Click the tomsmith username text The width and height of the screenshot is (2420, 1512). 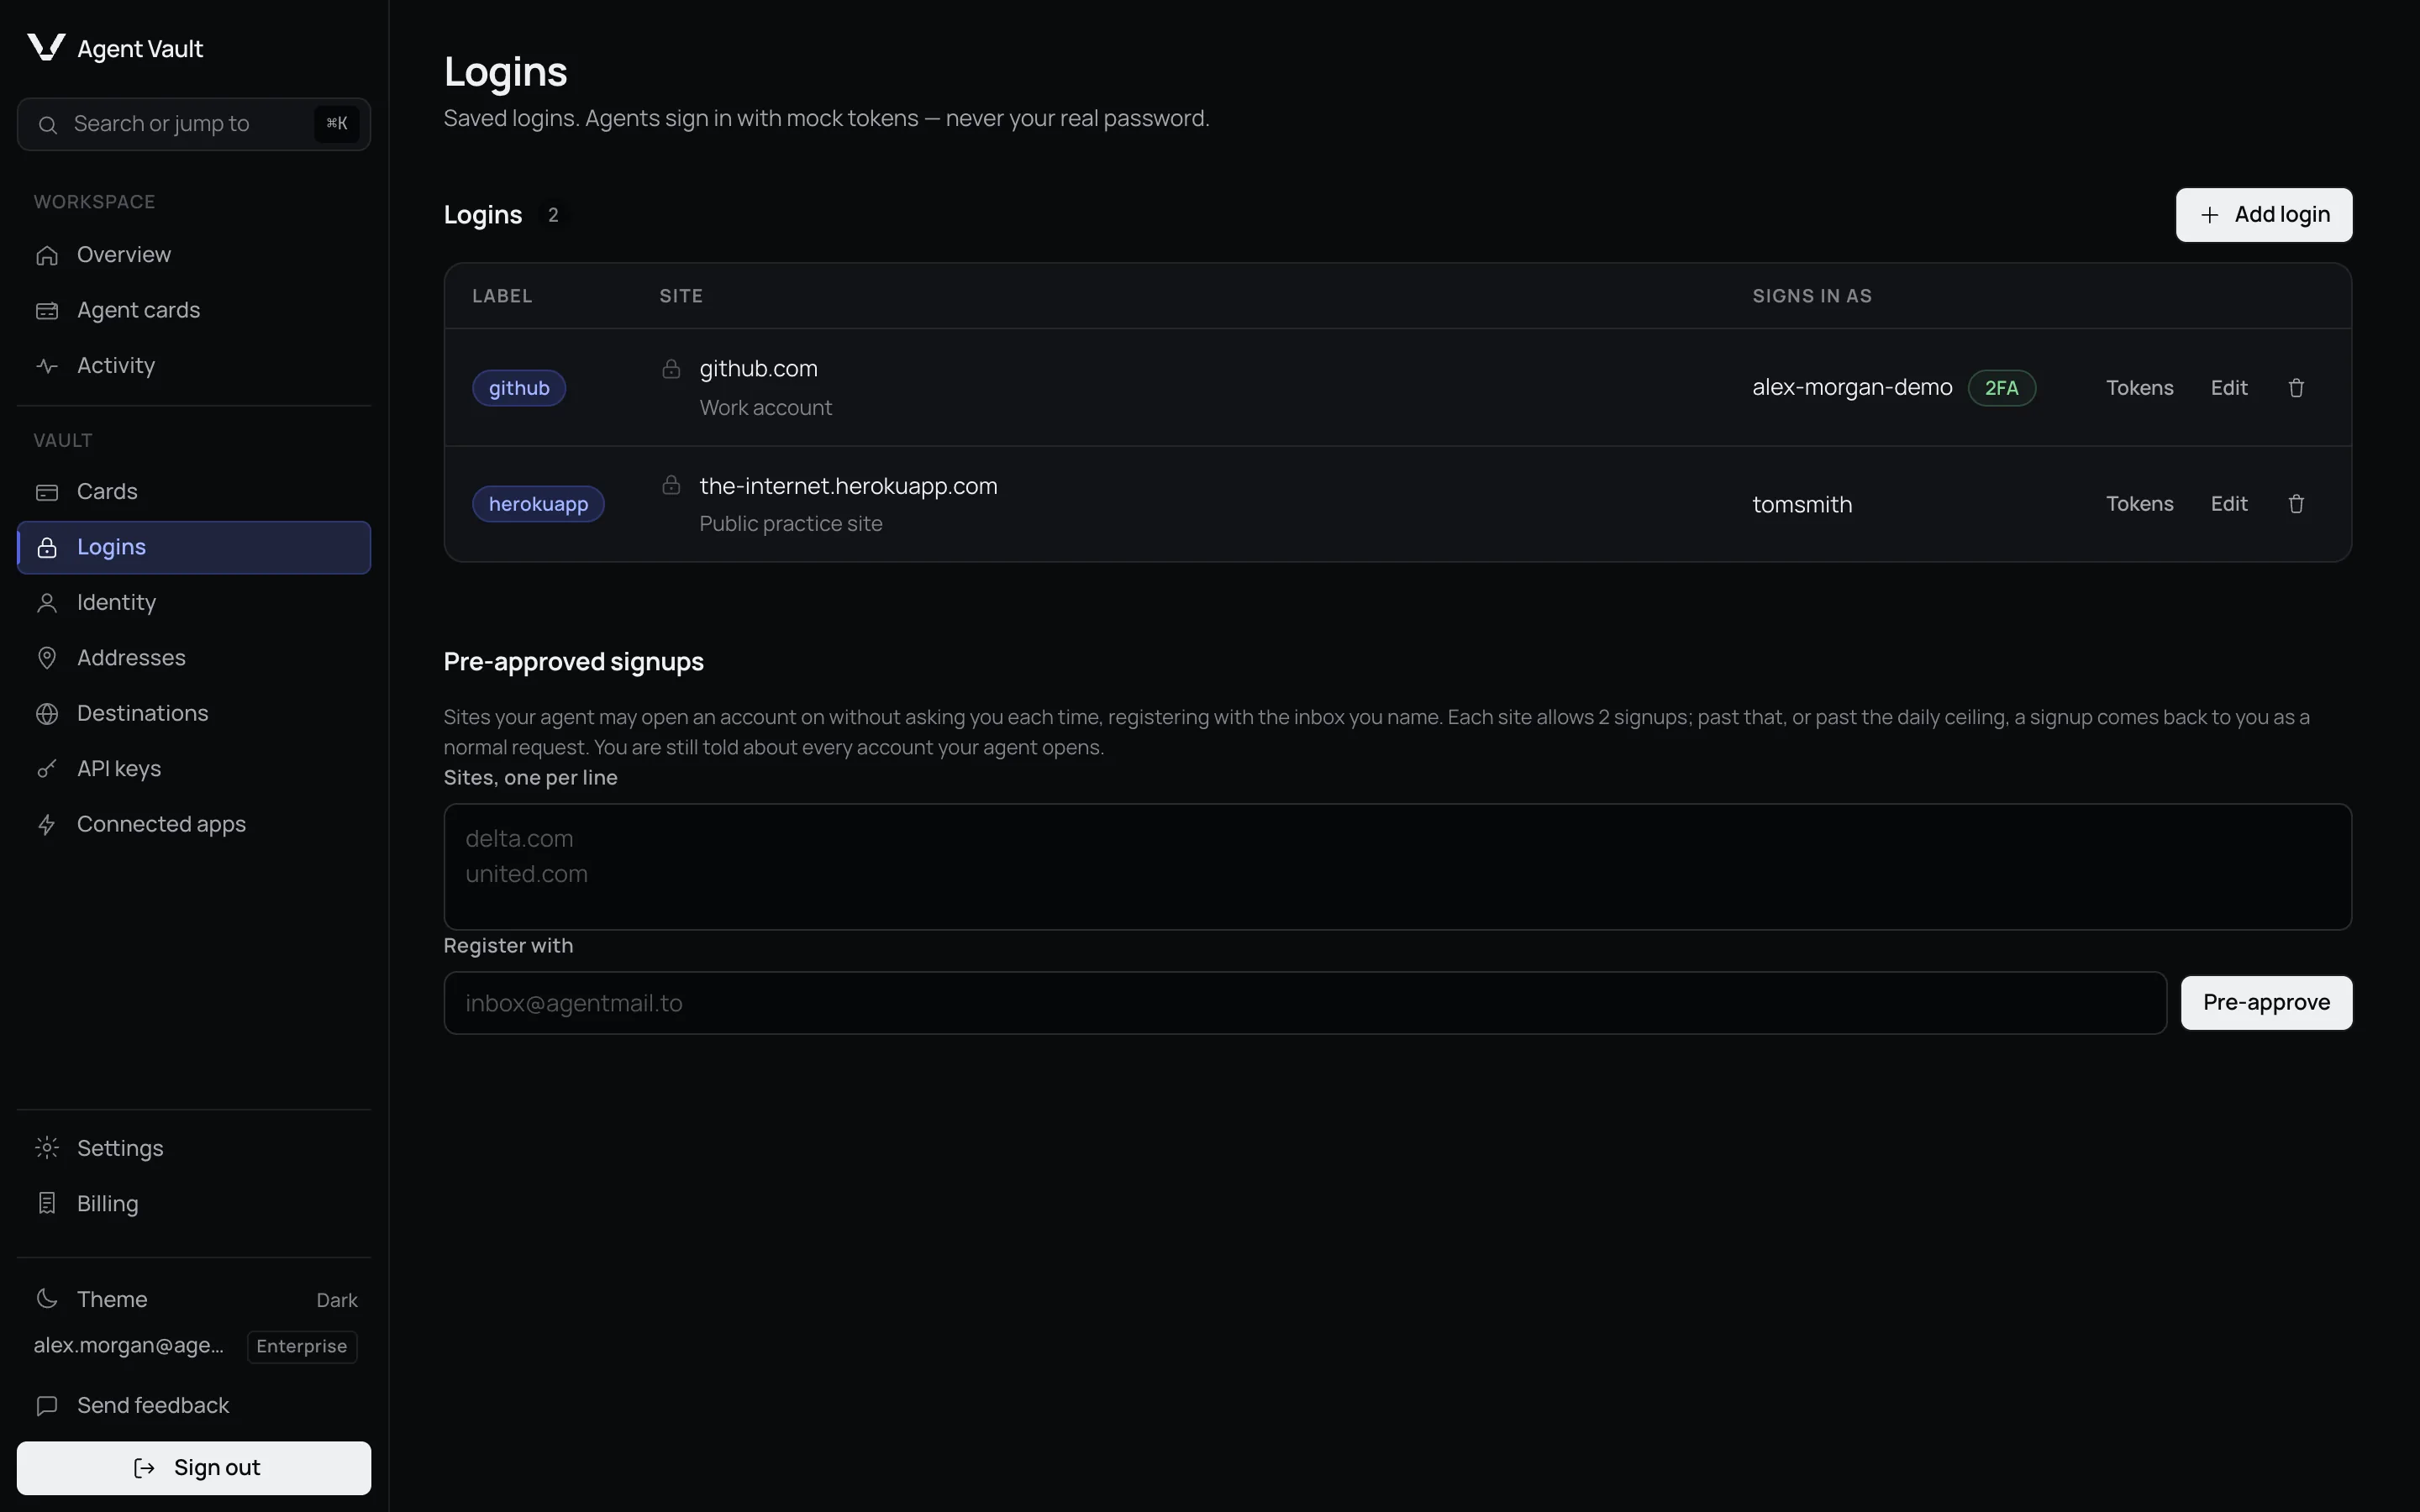1802,505
